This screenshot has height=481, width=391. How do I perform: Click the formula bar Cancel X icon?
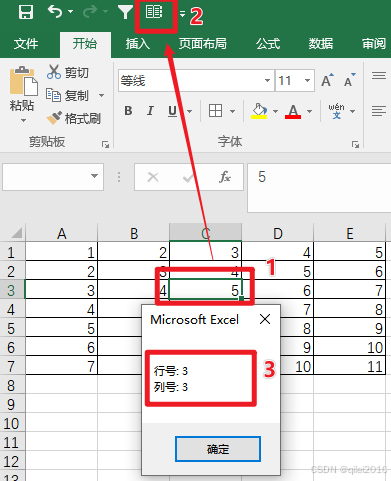pyautogui.click(x=153, y=177)
